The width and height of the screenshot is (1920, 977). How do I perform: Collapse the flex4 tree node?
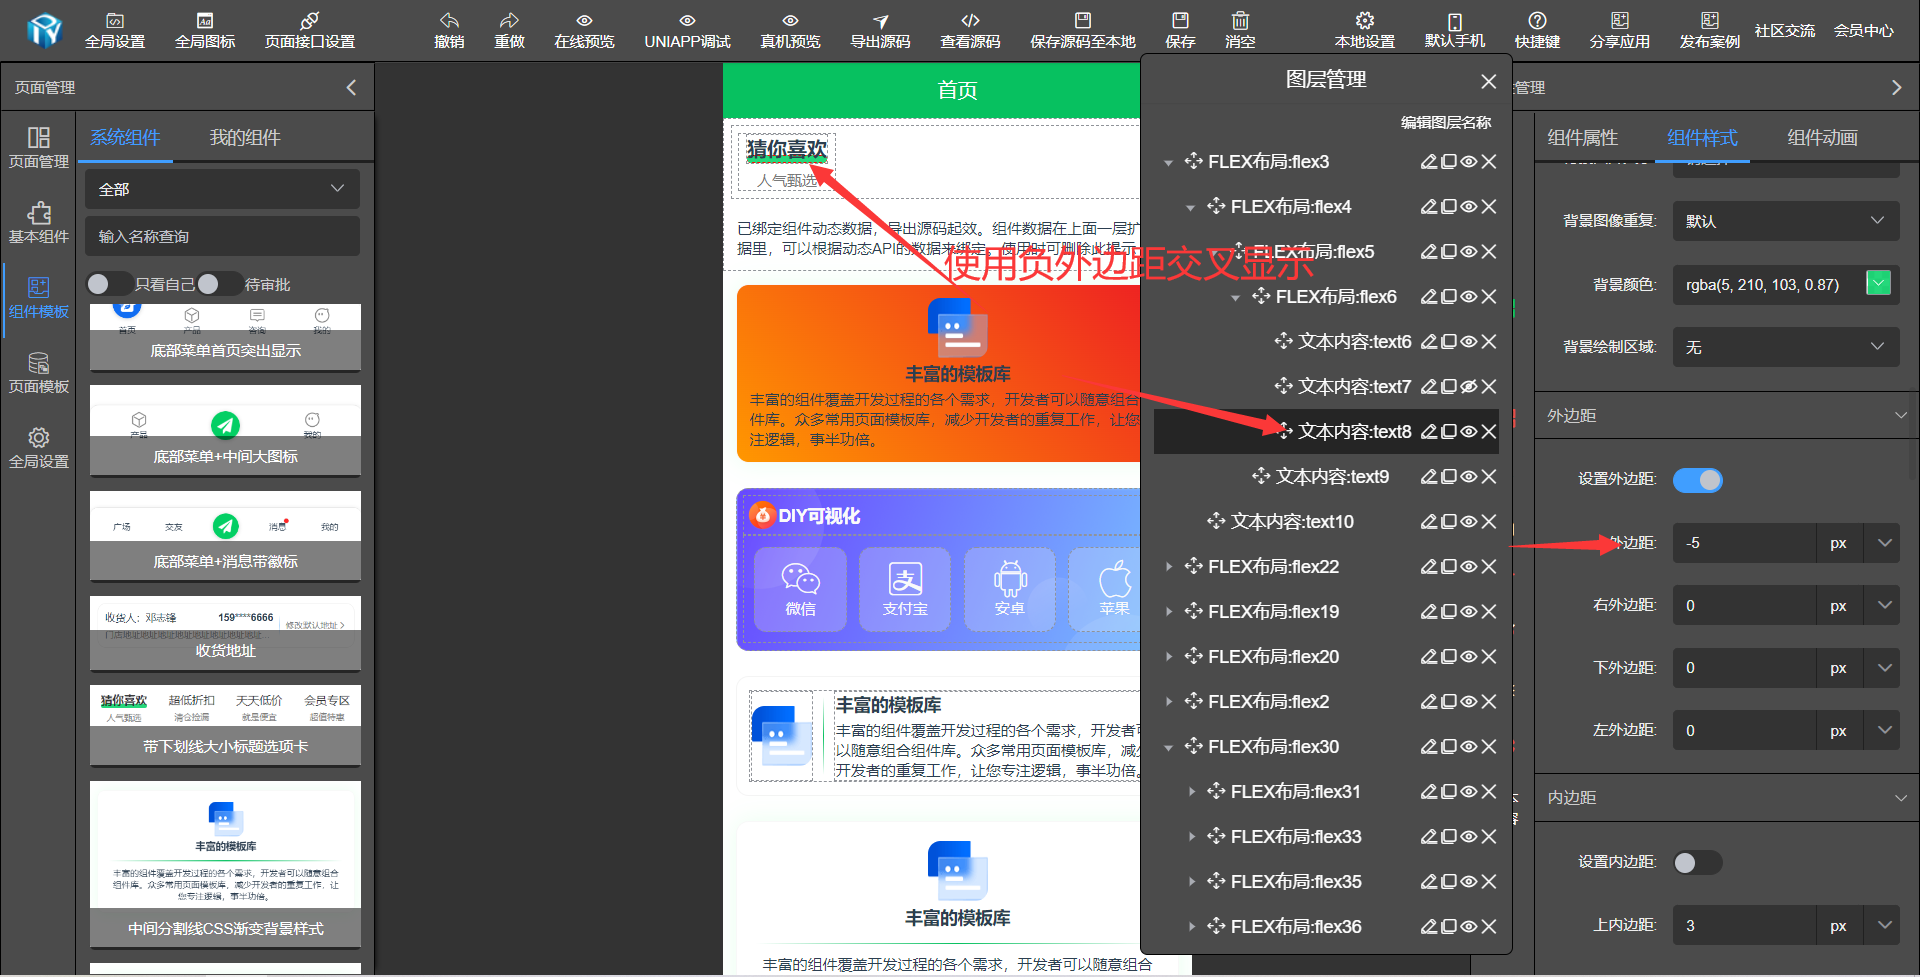(1190, 207)
